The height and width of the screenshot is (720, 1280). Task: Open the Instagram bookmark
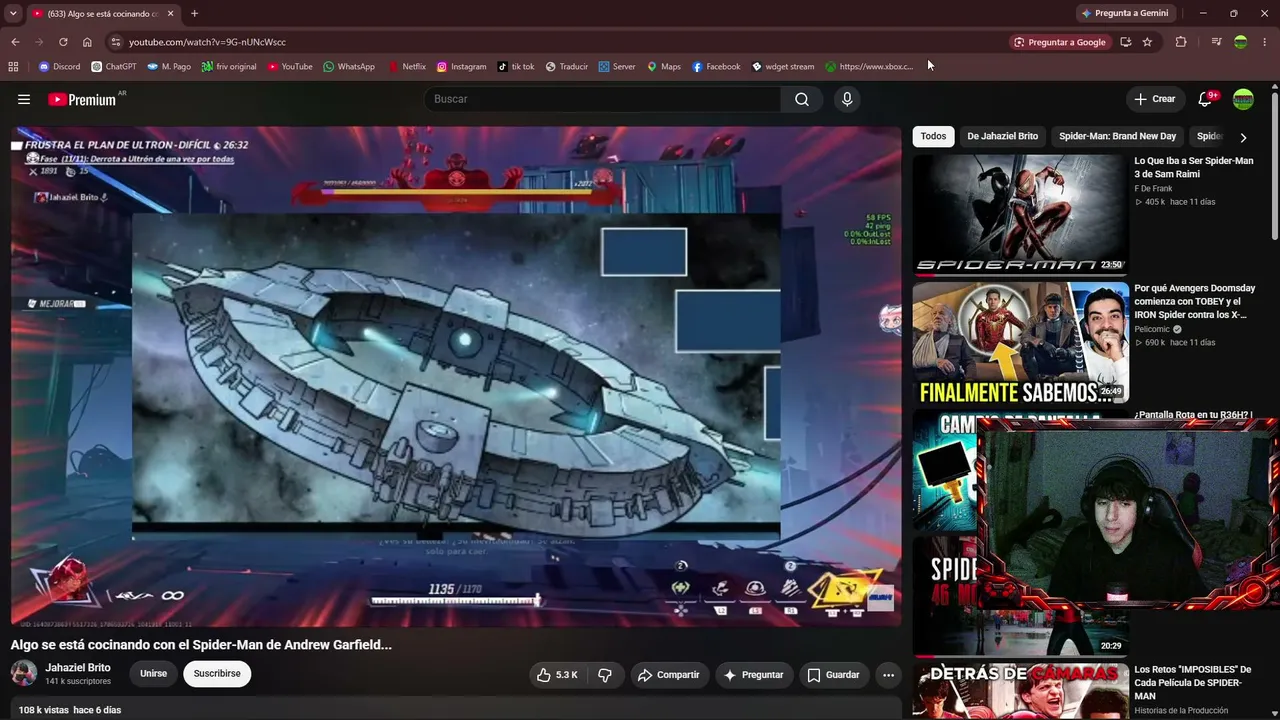point(461,67)
